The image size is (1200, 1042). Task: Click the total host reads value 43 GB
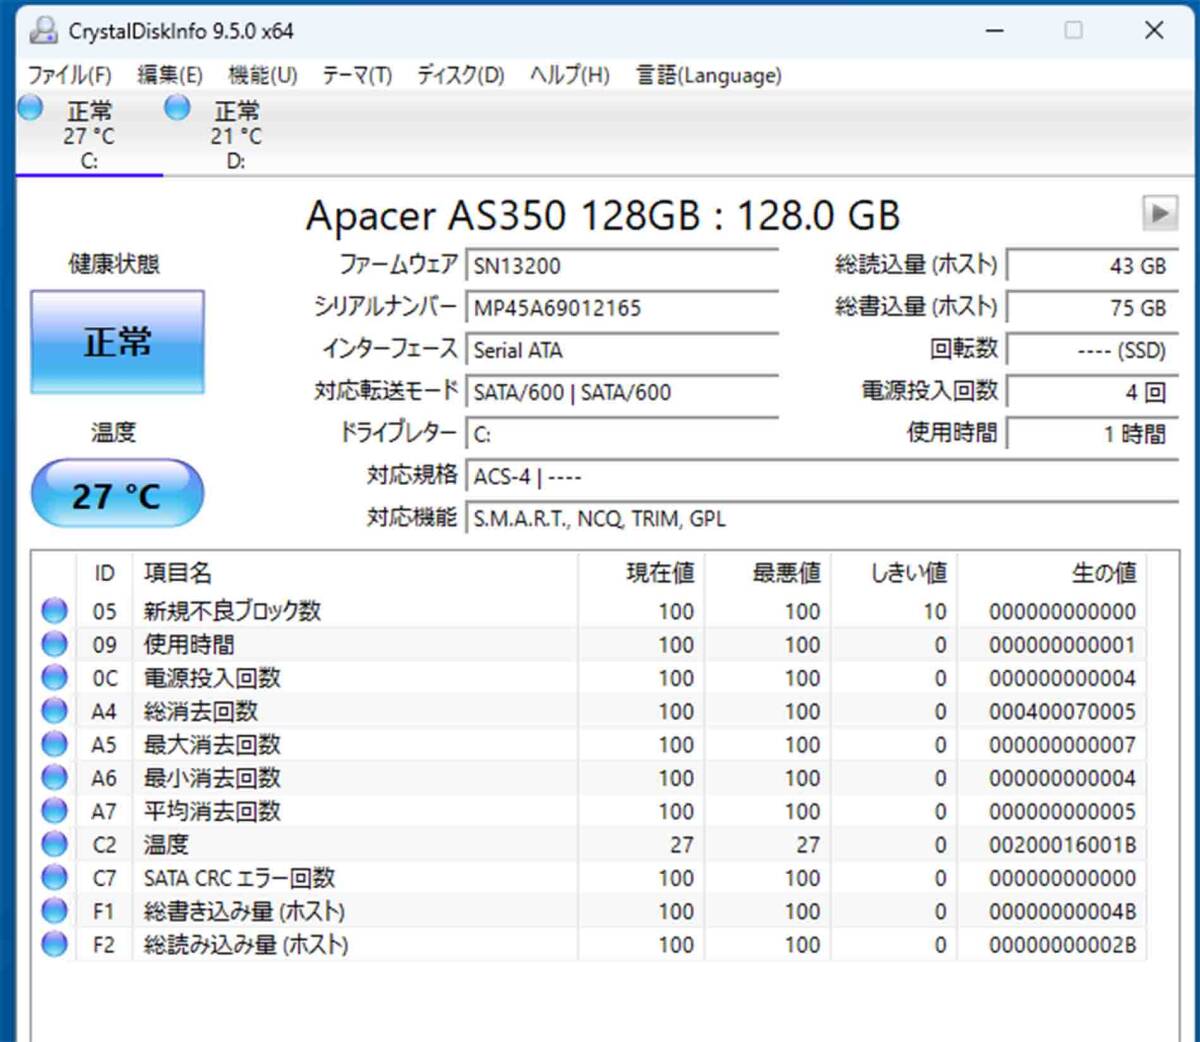coord(1092,266)
